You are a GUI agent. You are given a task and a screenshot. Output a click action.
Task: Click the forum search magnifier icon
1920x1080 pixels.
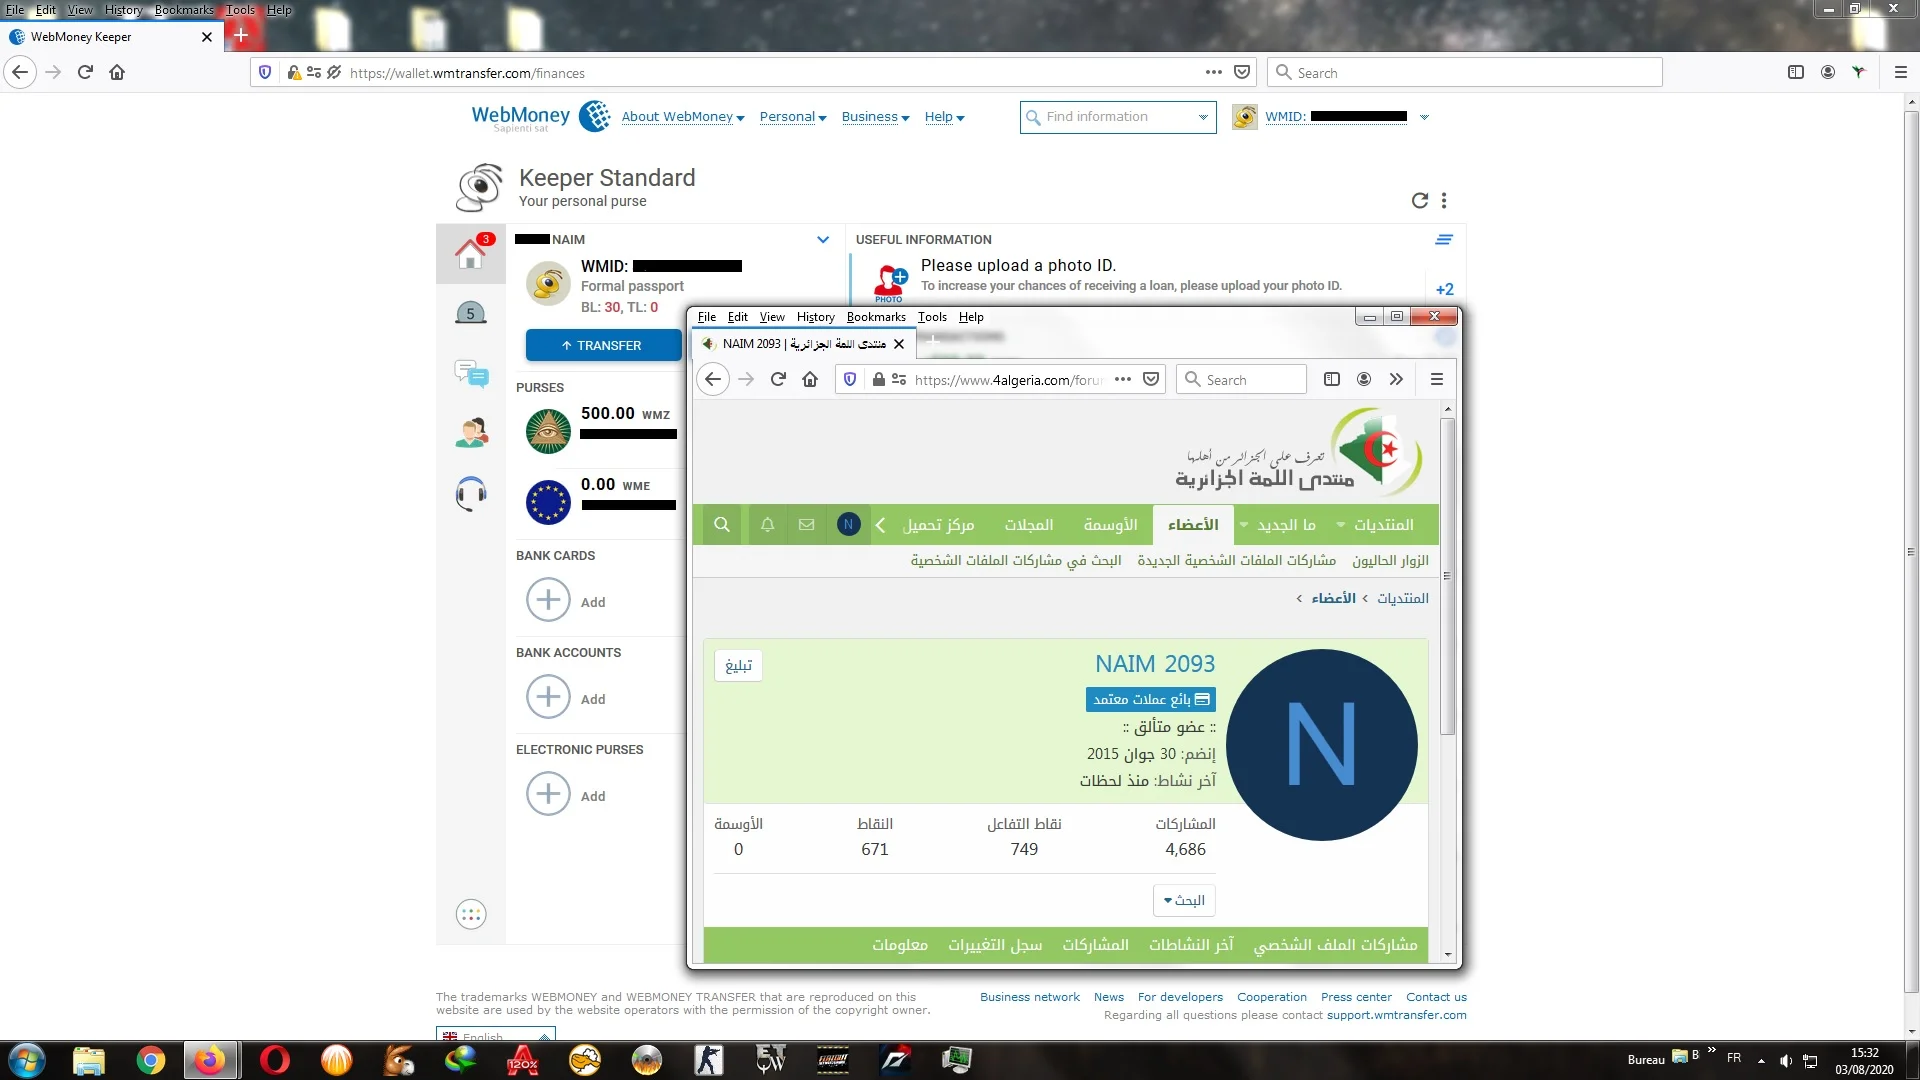click(721, 525)
